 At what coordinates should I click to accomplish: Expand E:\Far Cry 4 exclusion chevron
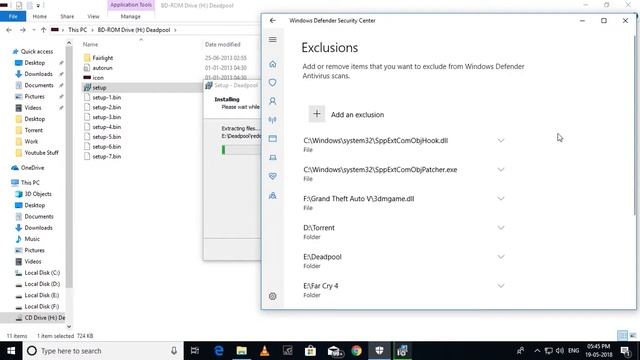(501, 286)
